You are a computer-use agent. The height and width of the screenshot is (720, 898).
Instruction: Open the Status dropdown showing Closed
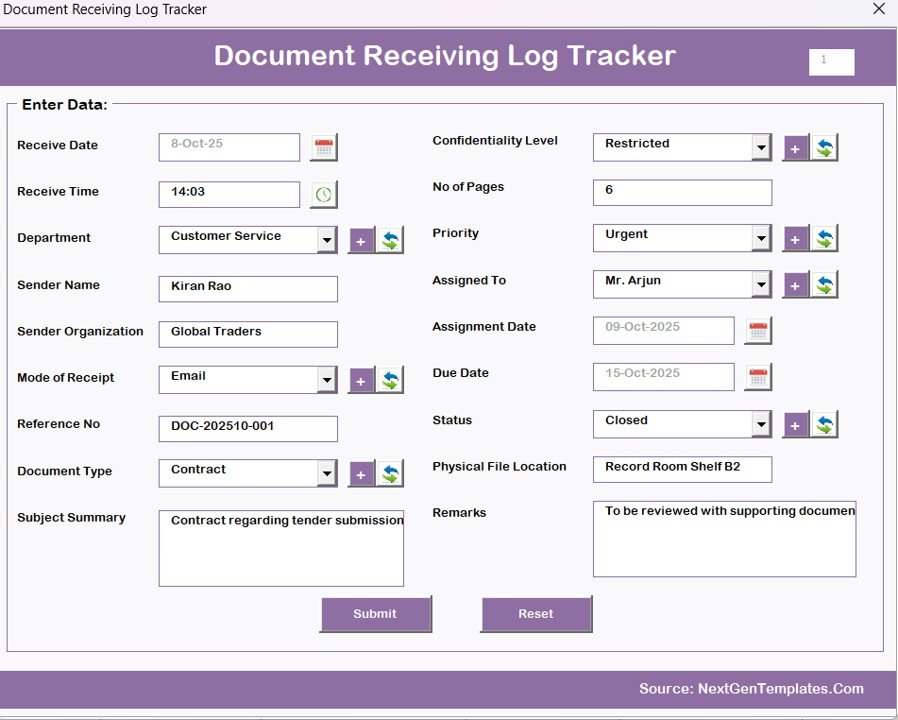(762, 423)
